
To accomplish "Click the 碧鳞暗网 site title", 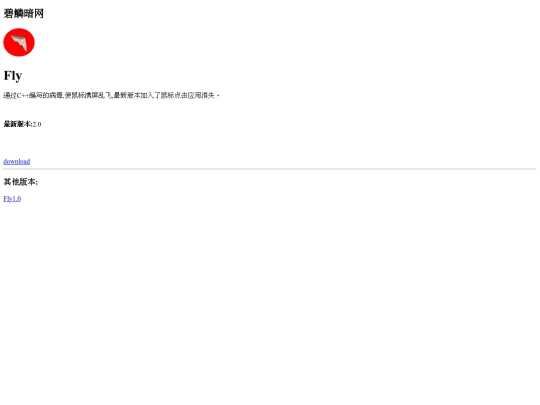I will pyautogui.click(x=23, y=13).
